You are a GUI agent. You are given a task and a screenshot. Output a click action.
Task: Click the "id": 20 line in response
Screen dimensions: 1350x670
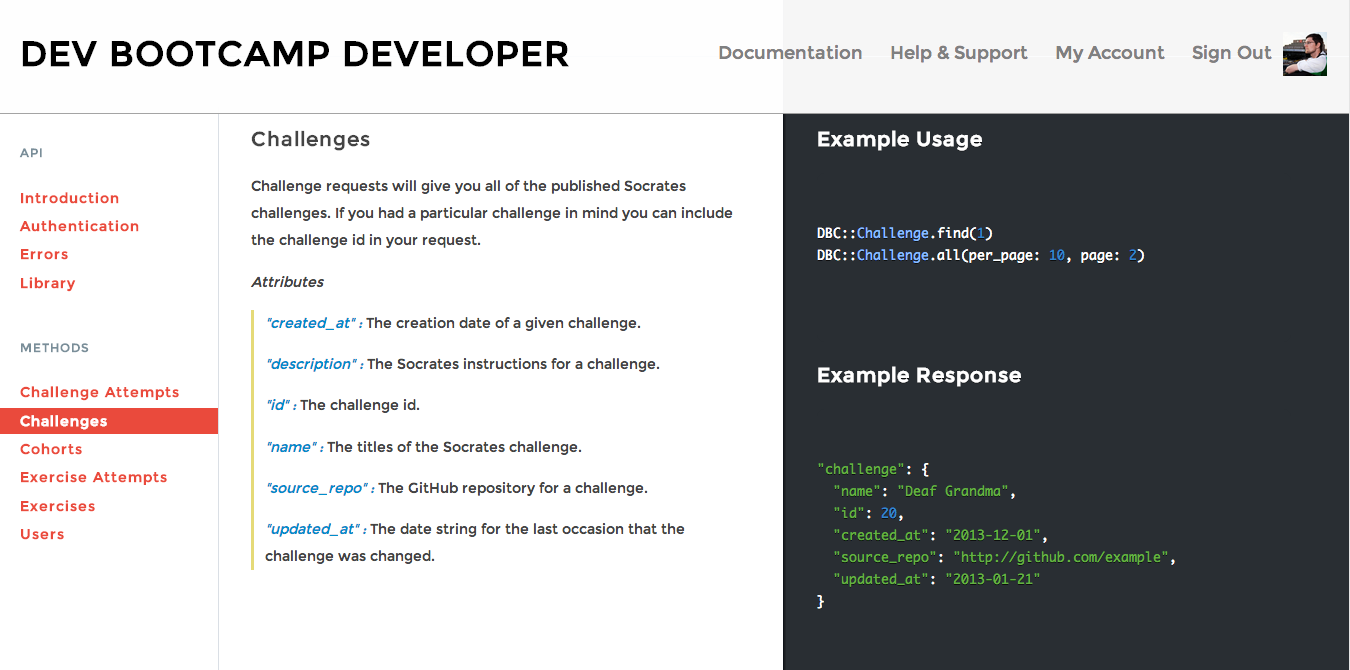click(868, 513)
